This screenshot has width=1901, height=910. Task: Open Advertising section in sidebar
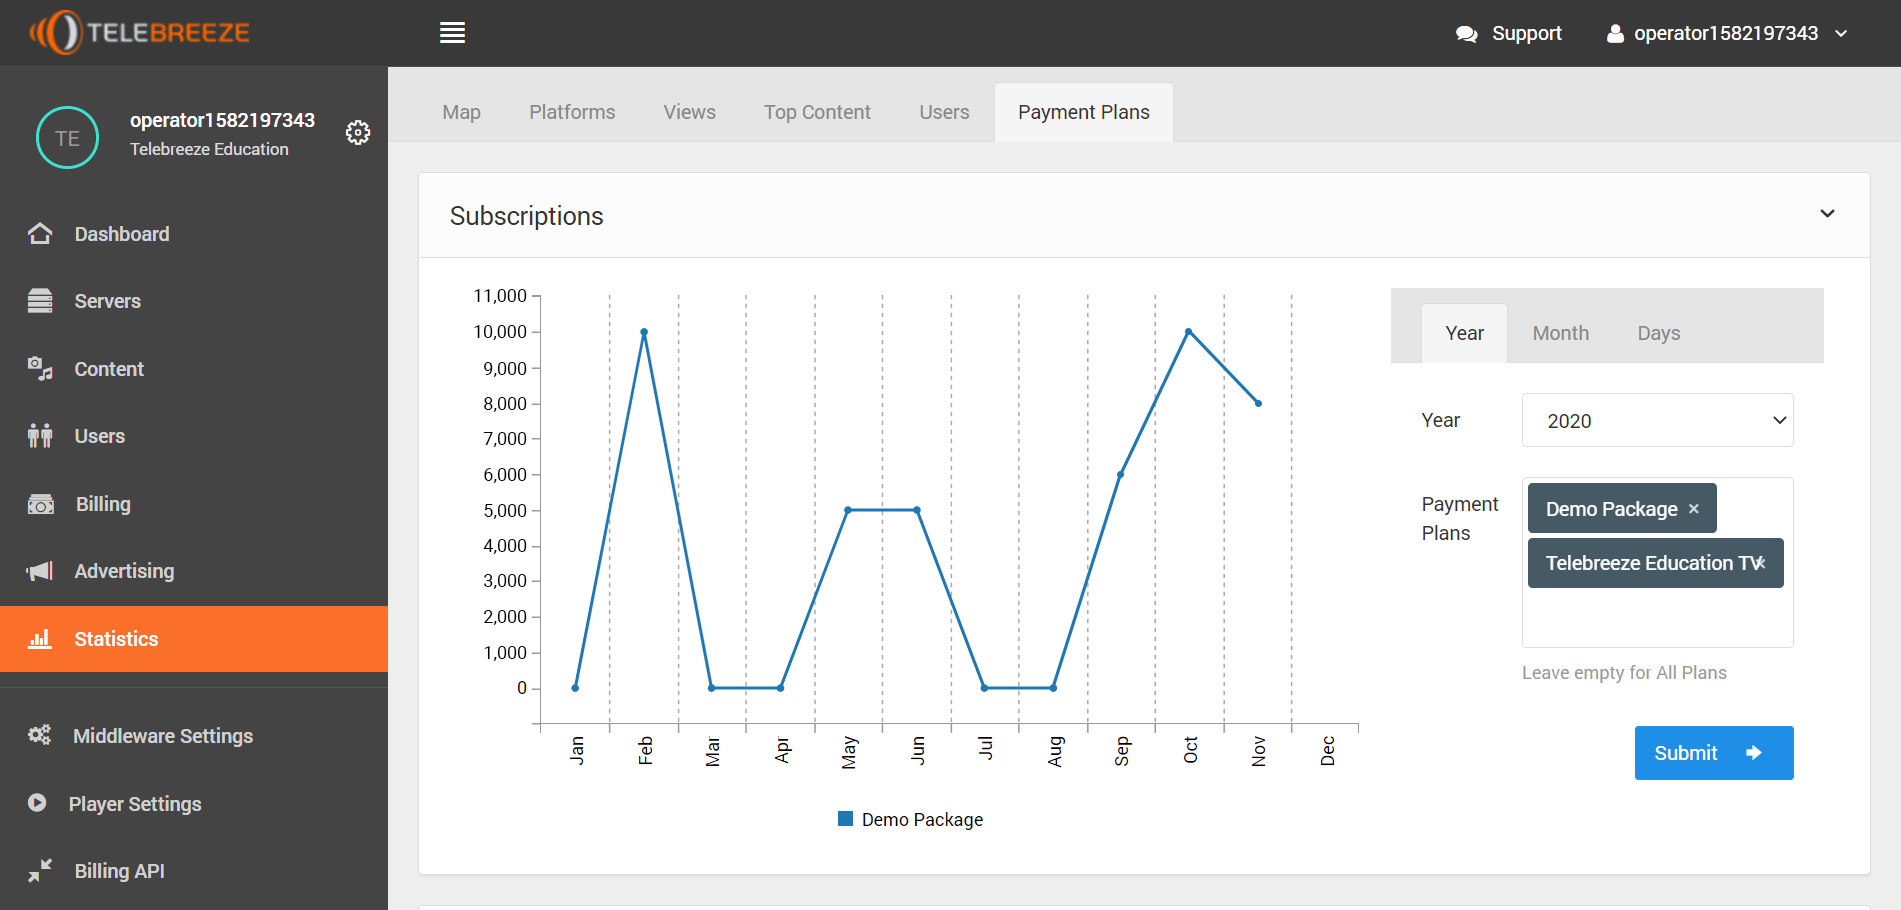pyautogui.click(x=194, y=571)
